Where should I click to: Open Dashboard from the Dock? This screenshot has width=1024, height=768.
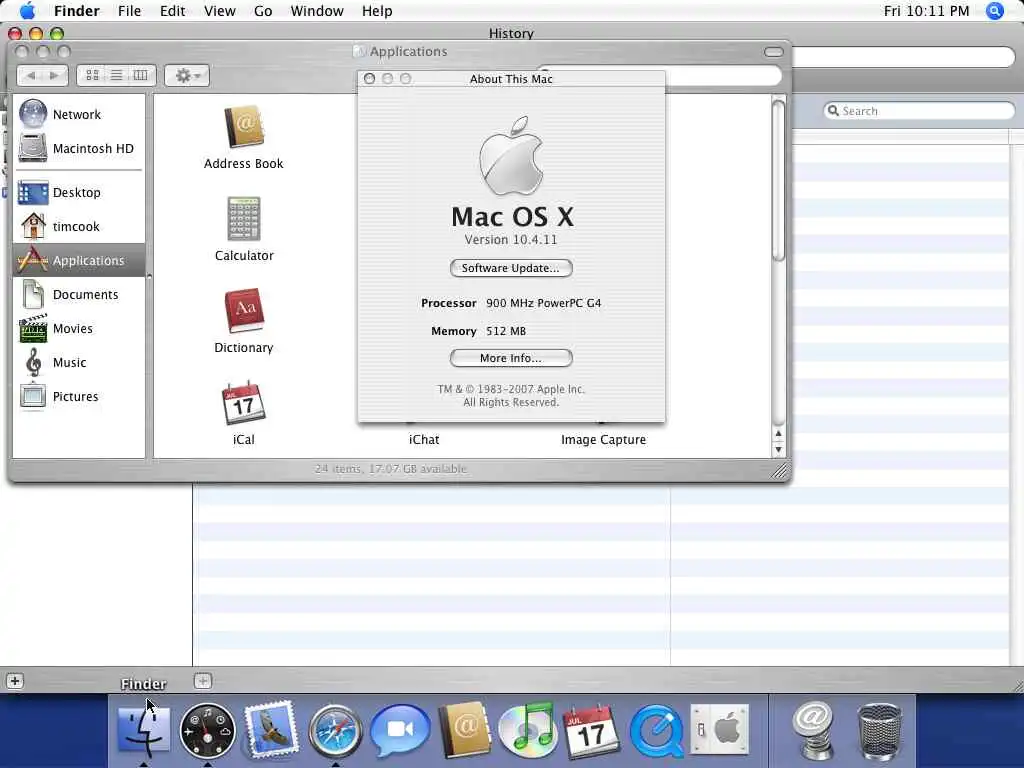[208, 731]
